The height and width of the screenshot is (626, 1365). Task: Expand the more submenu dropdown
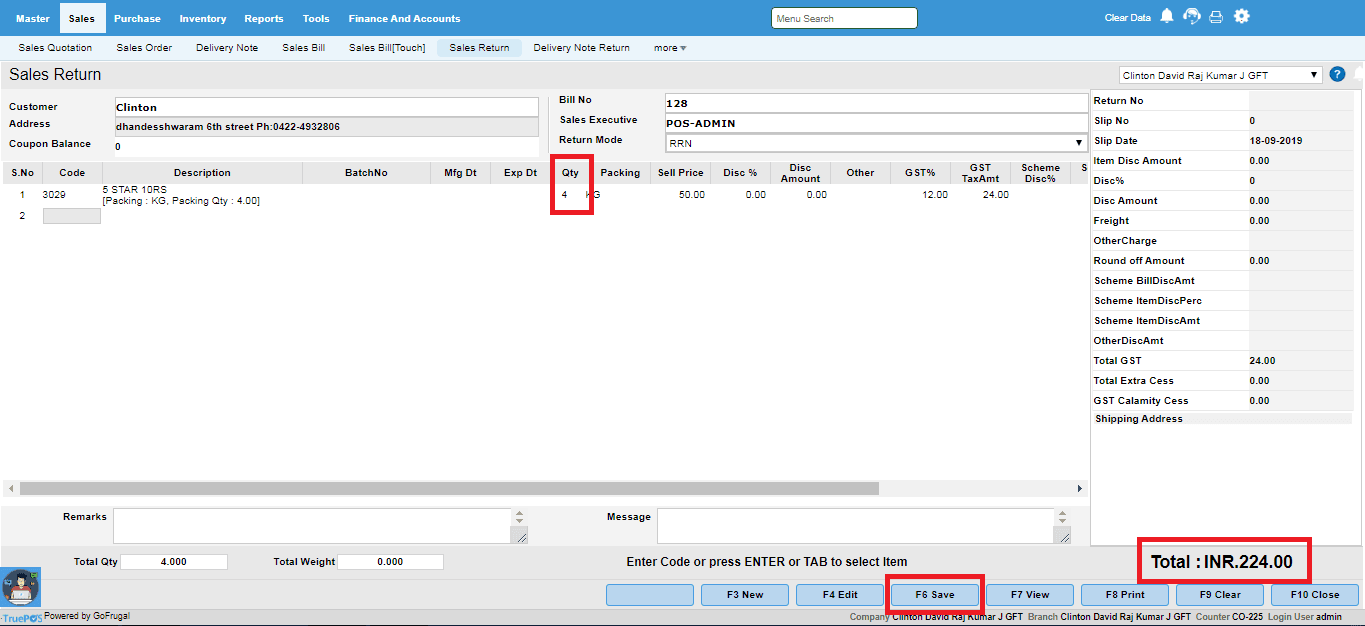click(x=670, y=47)
